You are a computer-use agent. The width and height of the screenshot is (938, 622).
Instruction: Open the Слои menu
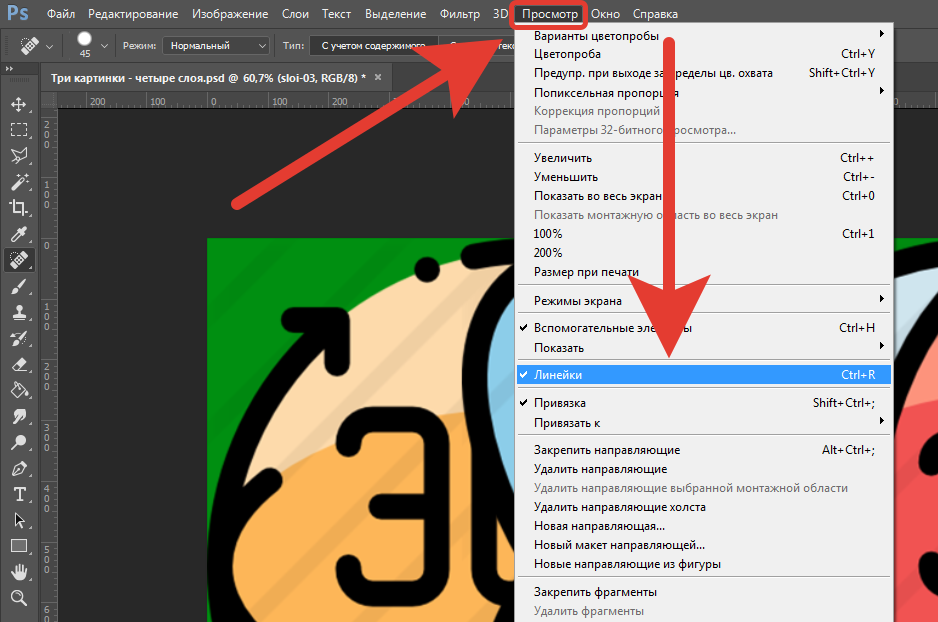click(295, 14)
